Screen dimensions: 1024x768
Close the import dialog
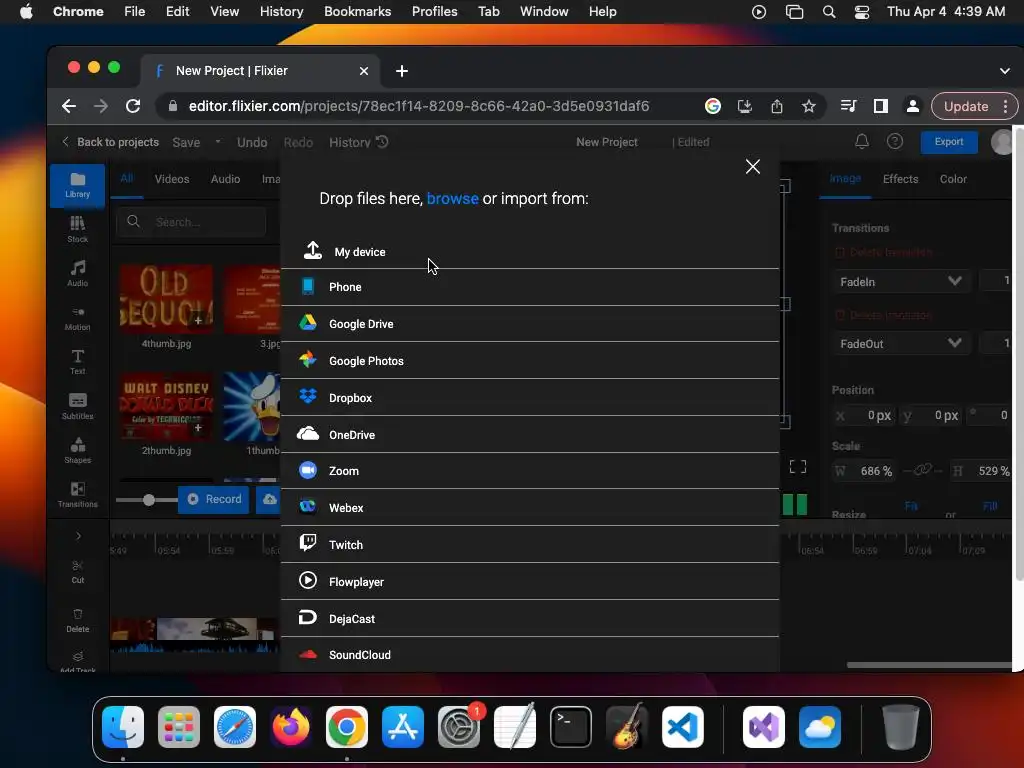pos(752,167)
